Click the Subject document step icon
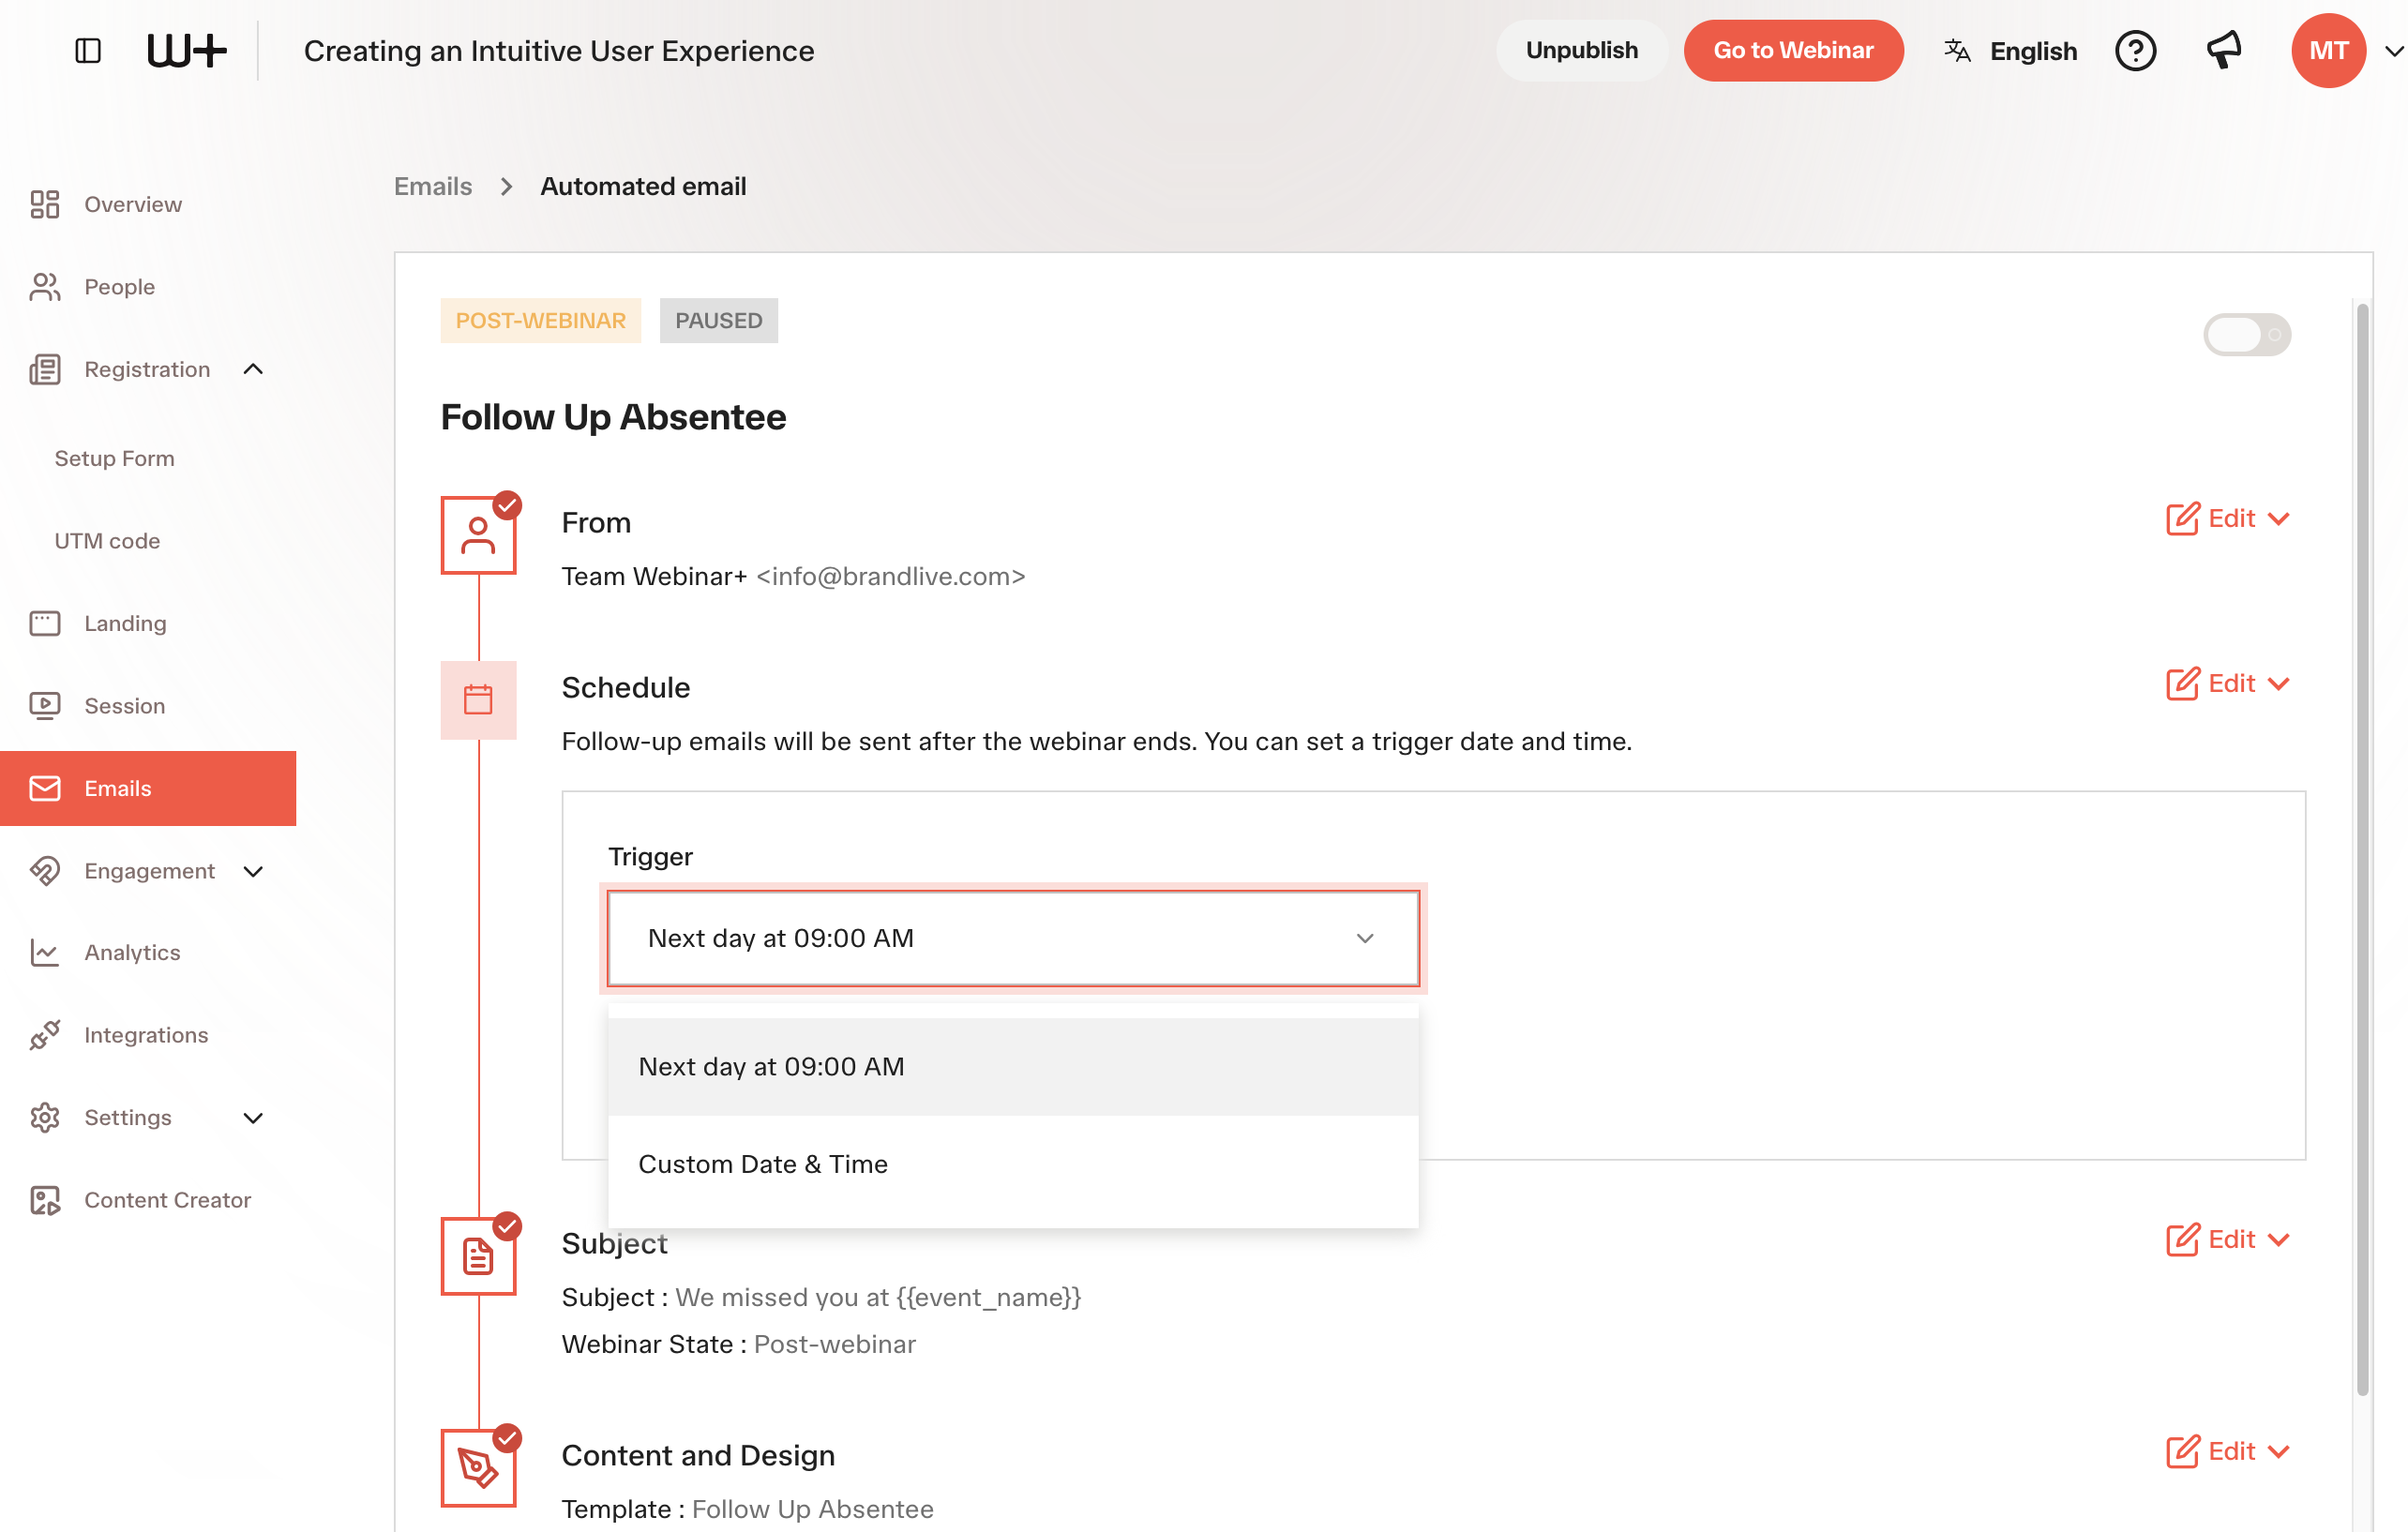 pos(478,1256)
